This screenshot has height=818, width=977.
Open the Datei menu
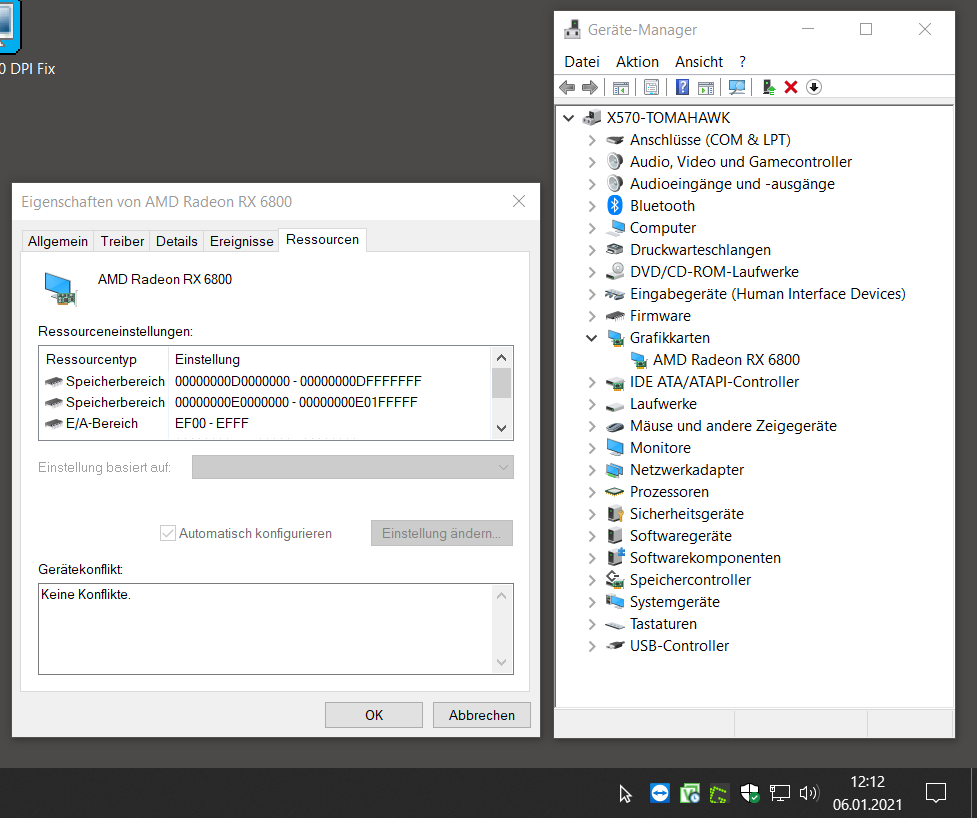[582, 62]
